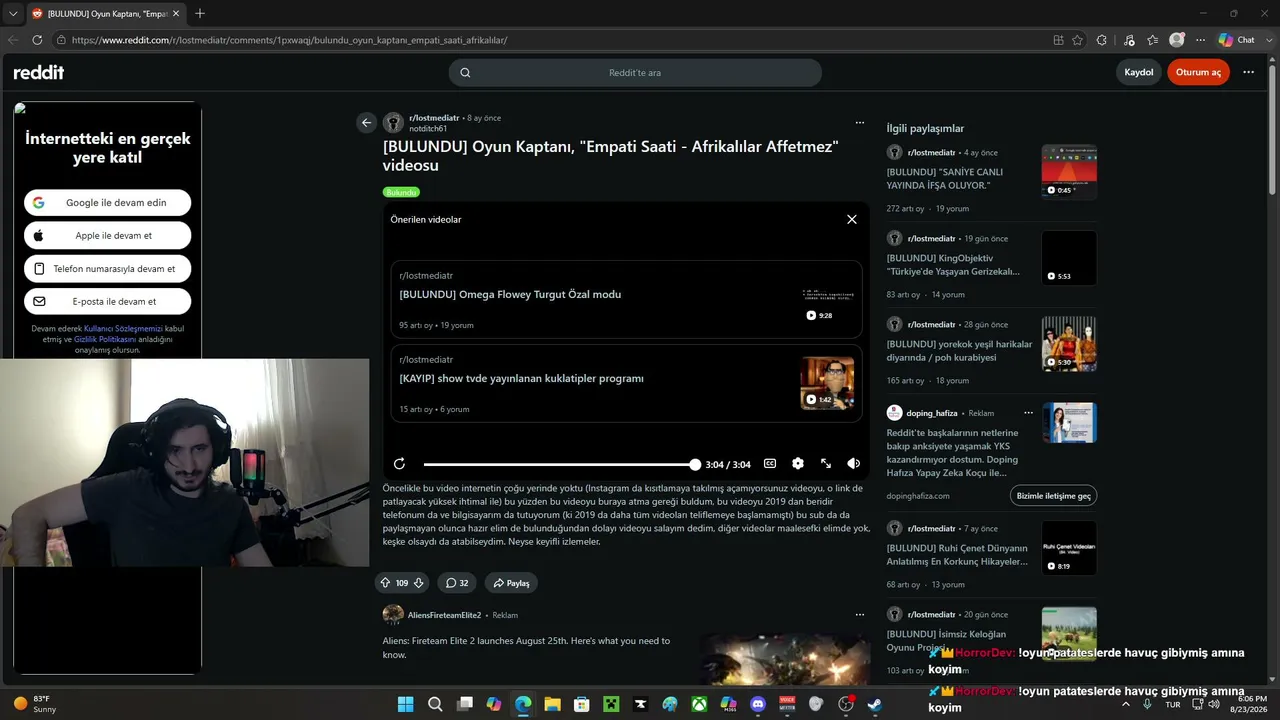The image size is (1280, 720).
Task: Open the Kullanıcı Sözleşmemizi link
Action: coord(123,328)
